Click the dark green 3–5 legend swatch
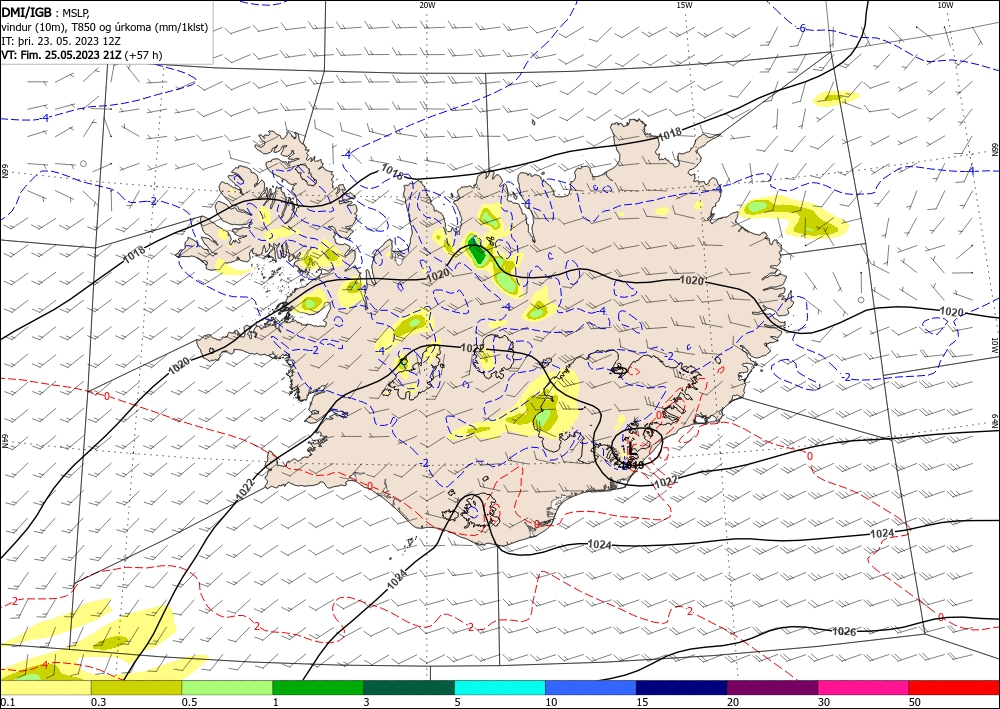 click(x=409, y=687)
